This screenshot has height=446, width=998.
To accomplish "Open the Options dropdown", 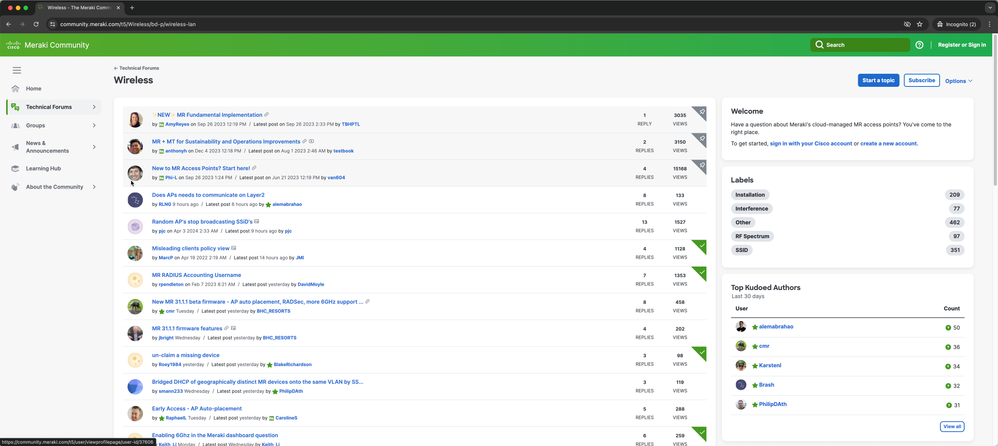I will pos(959,81).
